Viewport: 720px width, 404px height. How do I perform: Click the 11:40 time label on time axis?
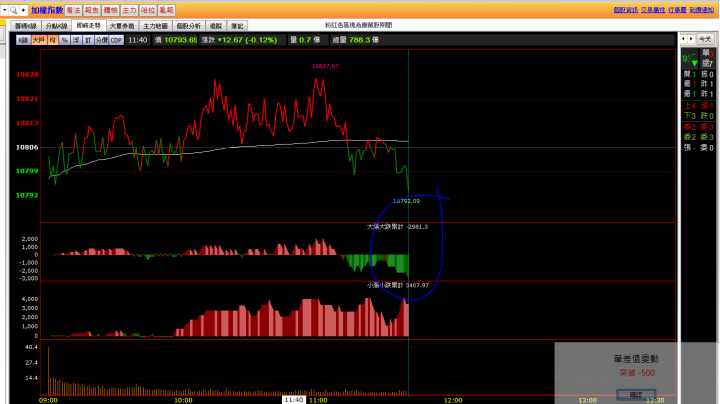[293, 400]
